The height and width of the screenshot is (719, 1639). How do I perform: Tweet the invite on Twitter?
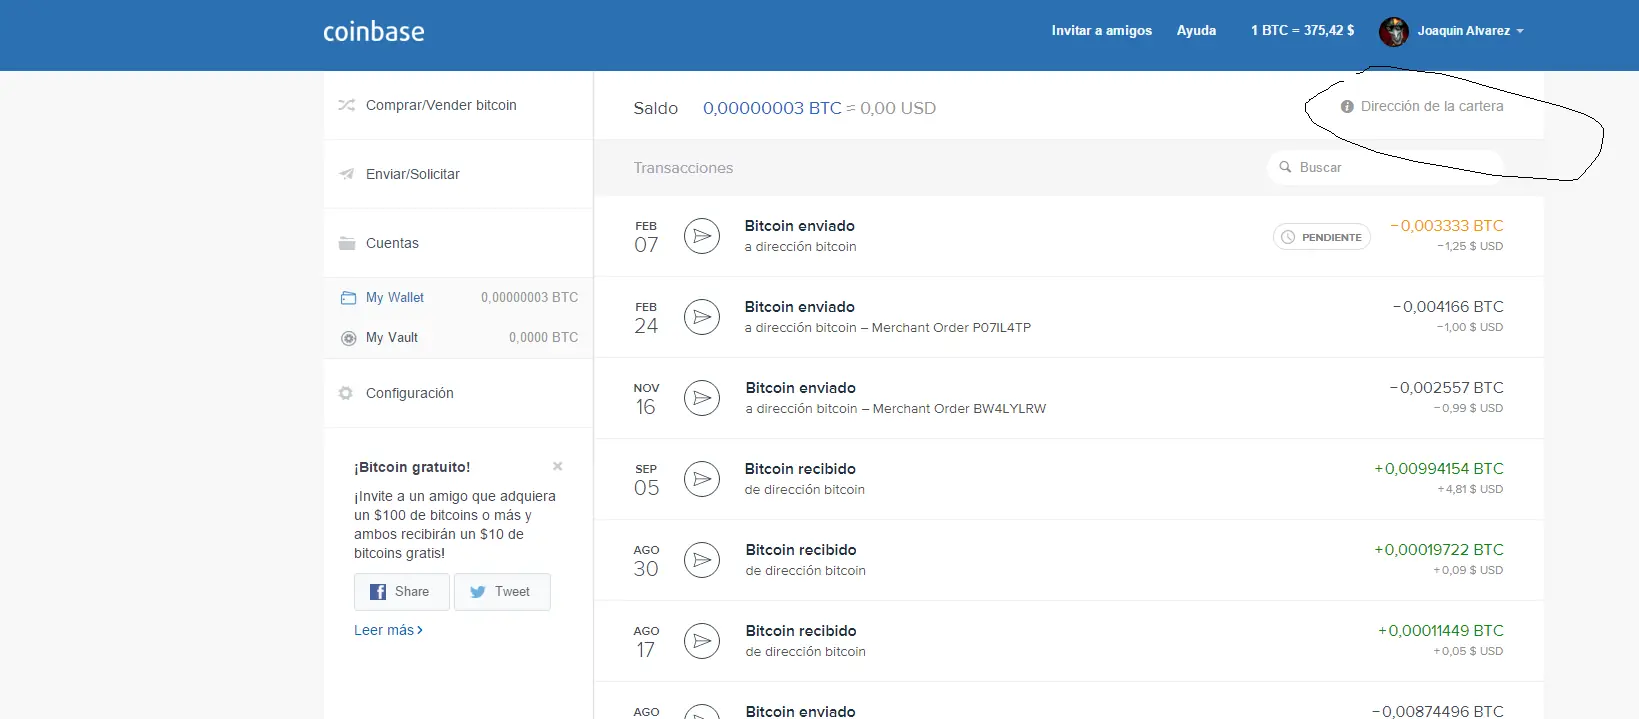click(502, 592)
